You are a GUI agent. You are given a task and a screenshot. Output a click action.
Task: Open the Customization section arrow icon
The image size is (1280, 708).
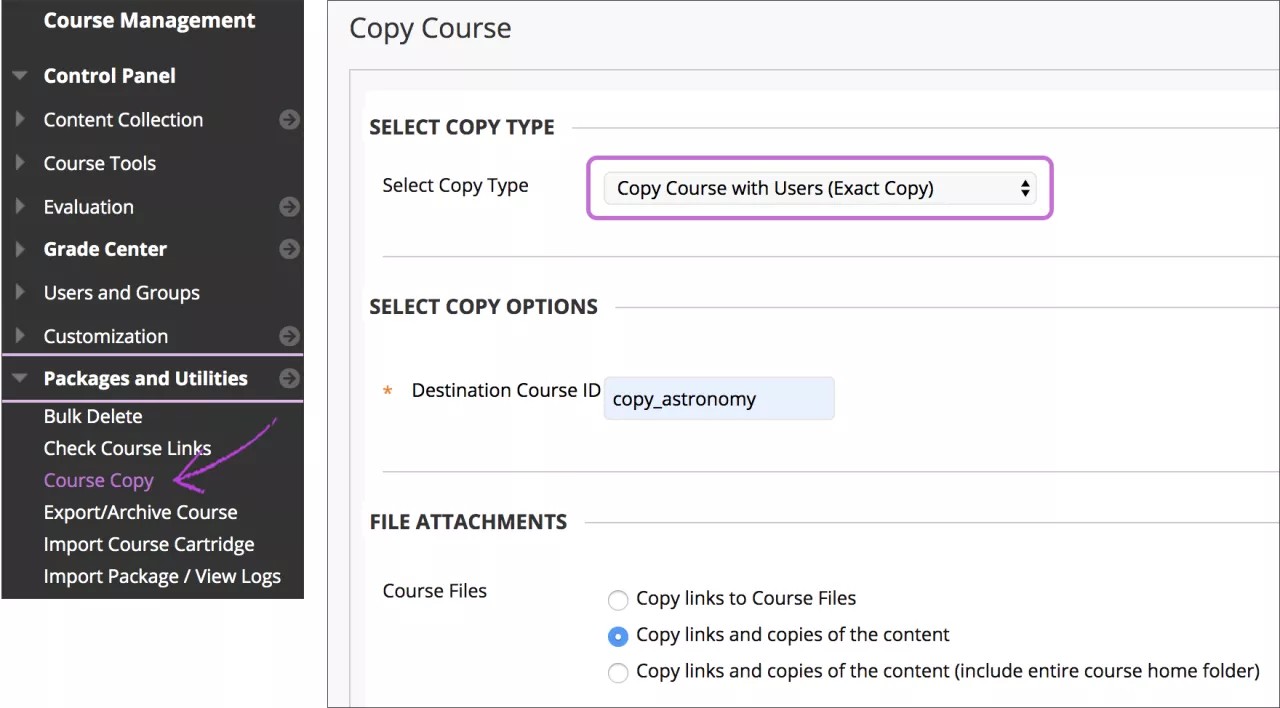point(289,336)
